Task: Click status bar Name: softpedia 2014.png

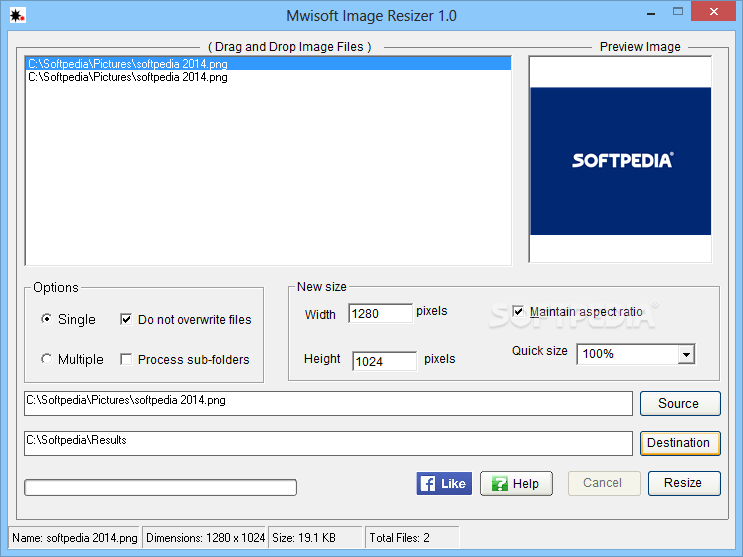Action: 74,538
